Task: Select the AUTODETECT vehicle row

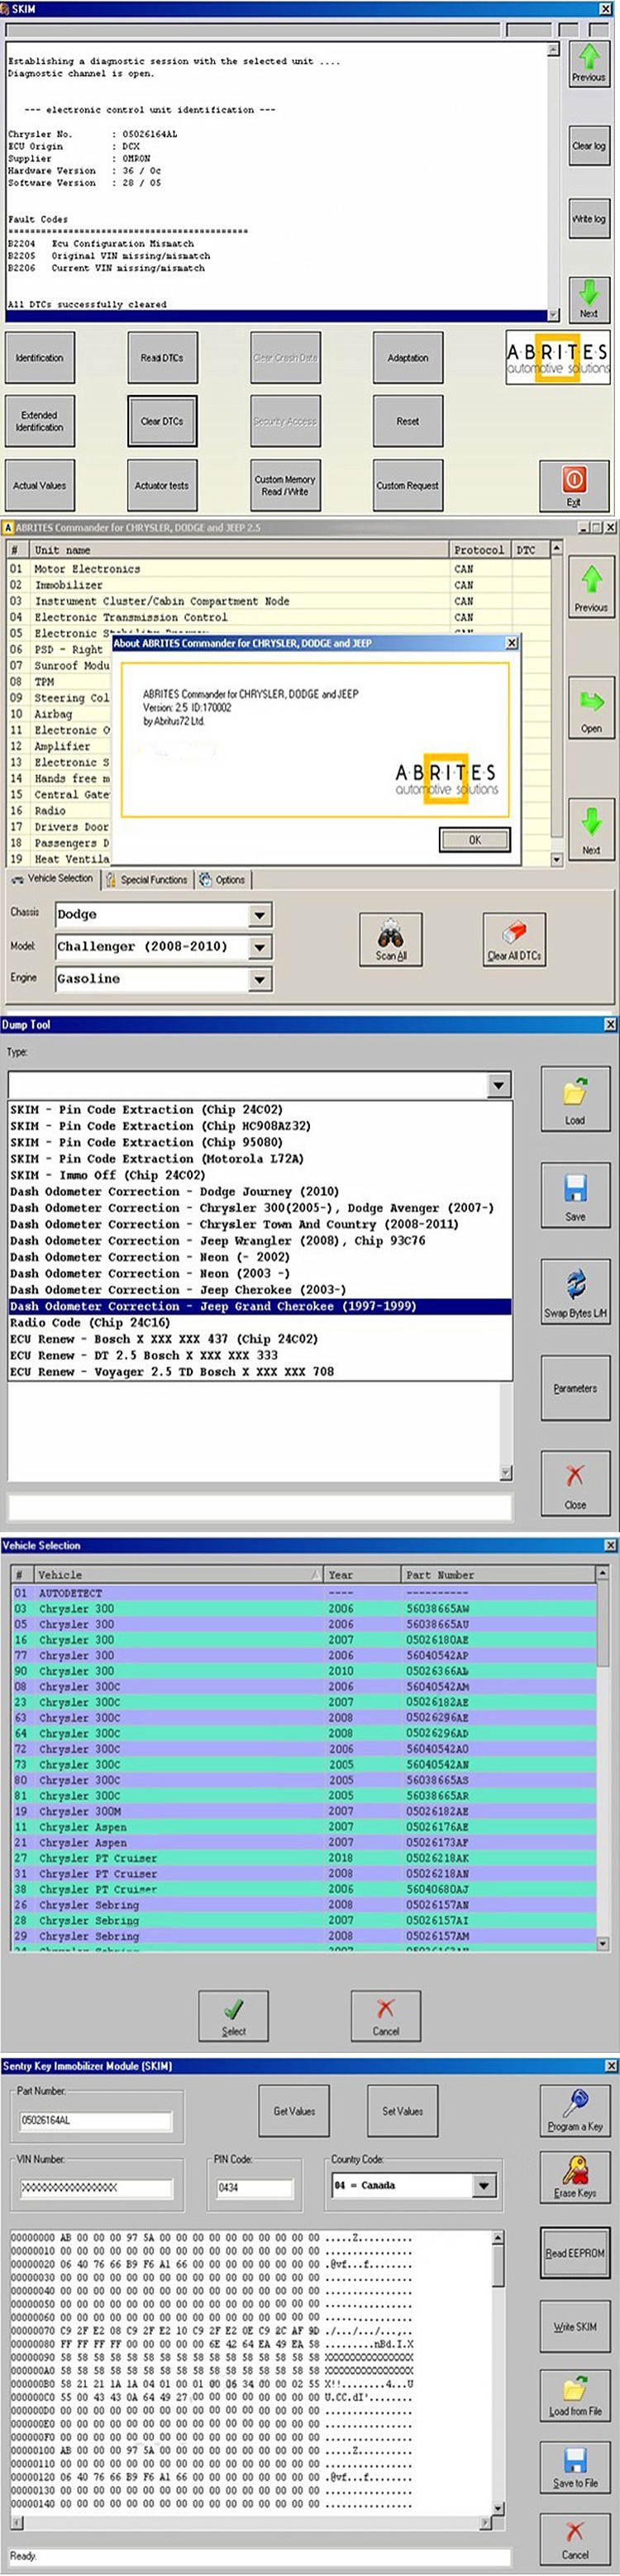Action: 304,1593
